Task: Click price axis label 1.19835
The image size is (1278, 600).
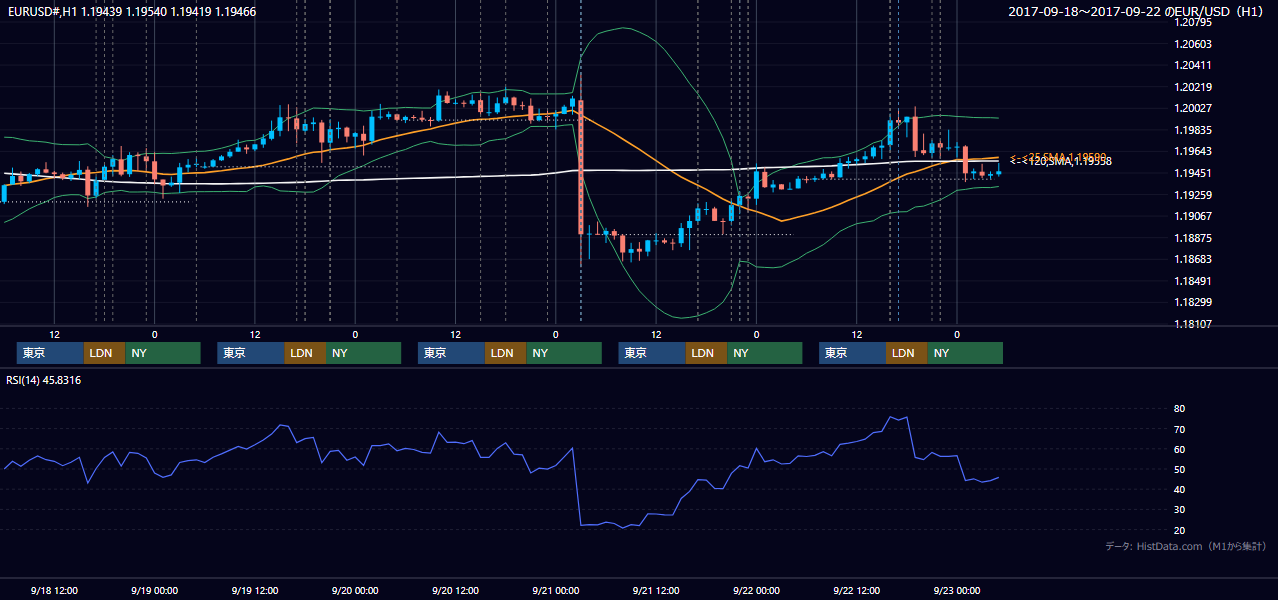Action: [x=1194, y=130]
